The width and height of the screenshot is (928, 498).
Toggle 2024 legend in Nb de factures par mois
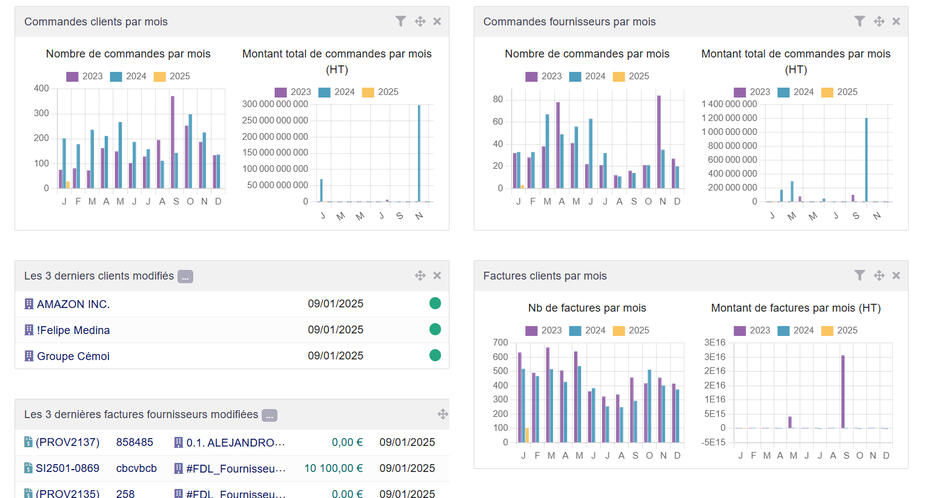tap(587, 330)
